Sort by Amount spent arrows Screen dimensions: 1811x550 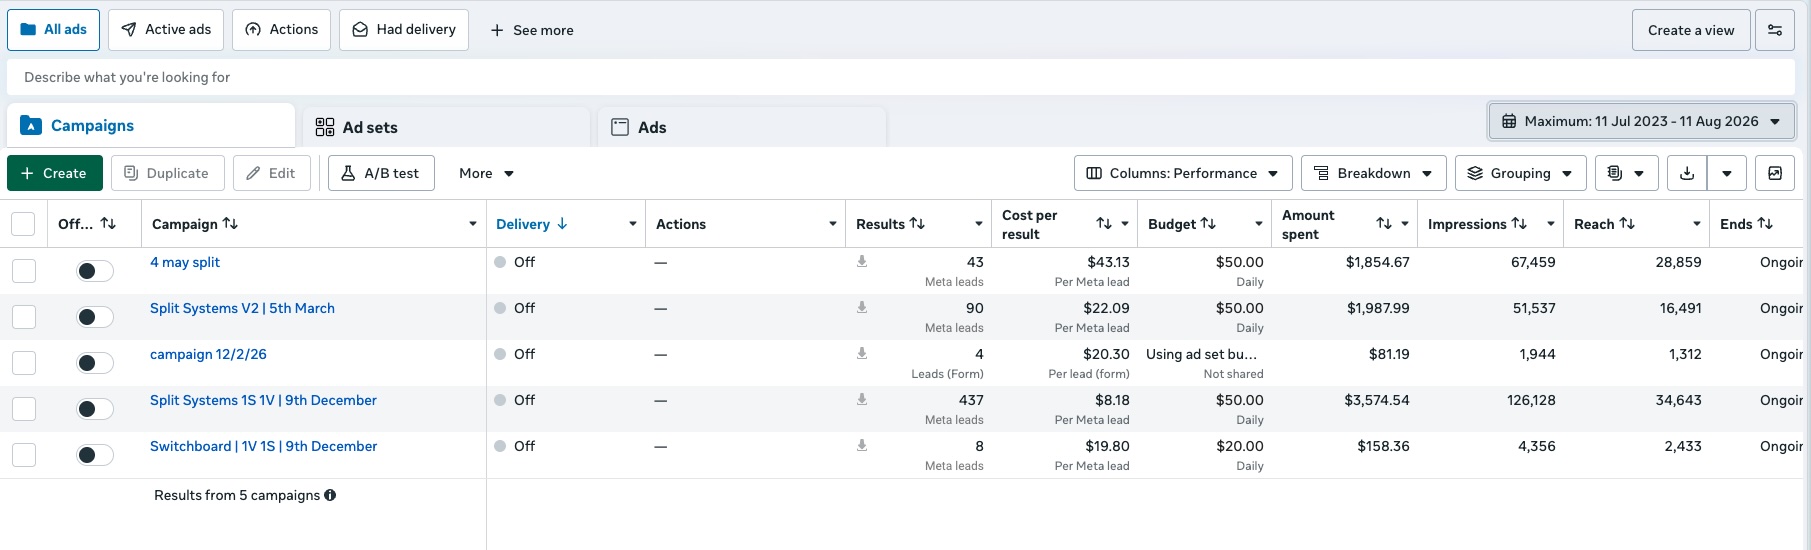[1384, 224]
